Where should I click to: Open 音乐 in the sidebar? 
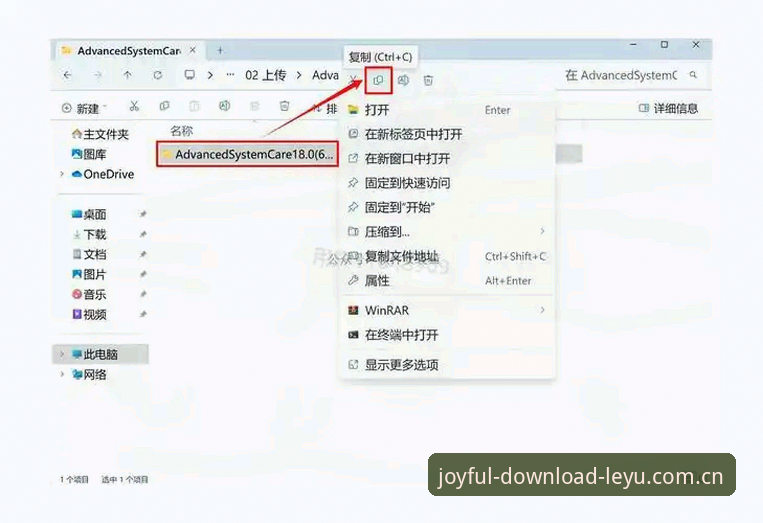point(89,294)
